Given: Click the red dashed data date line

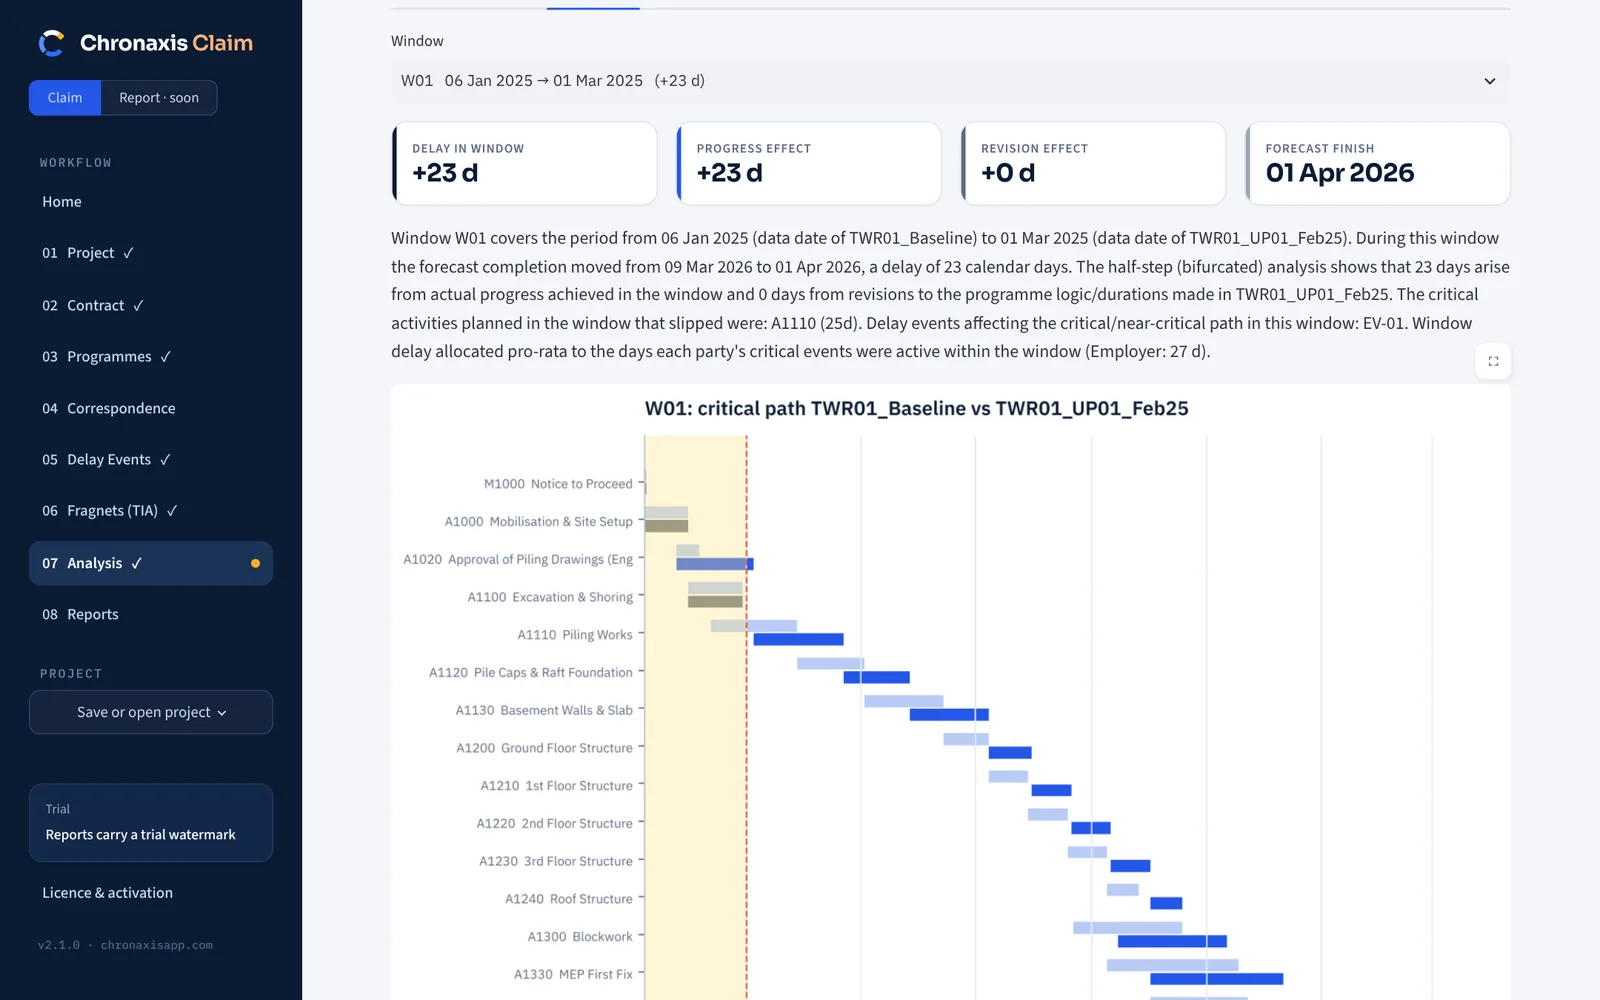Looking at the screenshot, I should coord(747,716).
